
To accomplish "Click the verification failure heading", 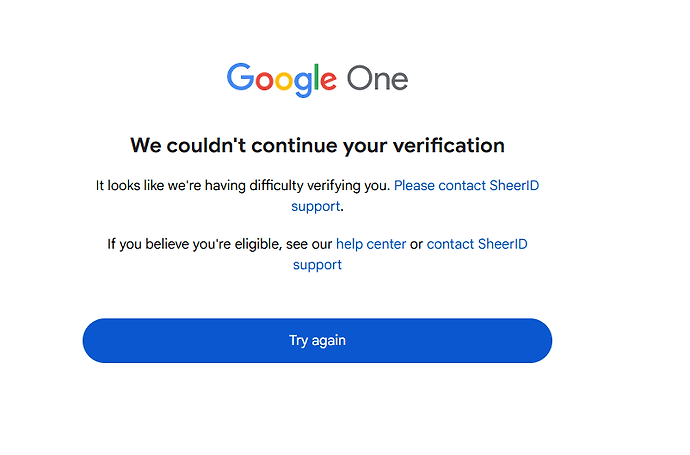I will [317, 146].
